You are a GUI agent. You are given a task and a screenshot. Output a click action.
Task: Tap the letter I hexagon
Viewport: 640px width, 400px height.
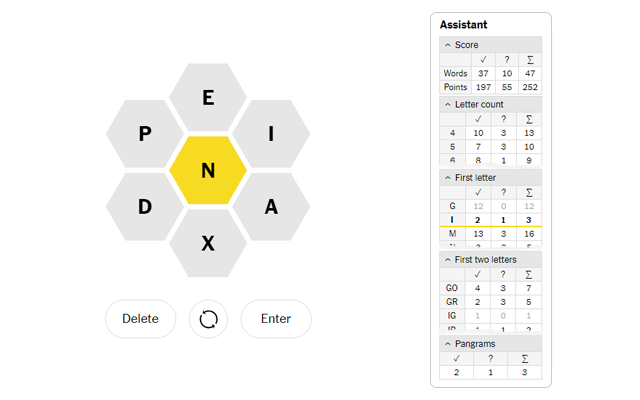click(x=271, y=133)
